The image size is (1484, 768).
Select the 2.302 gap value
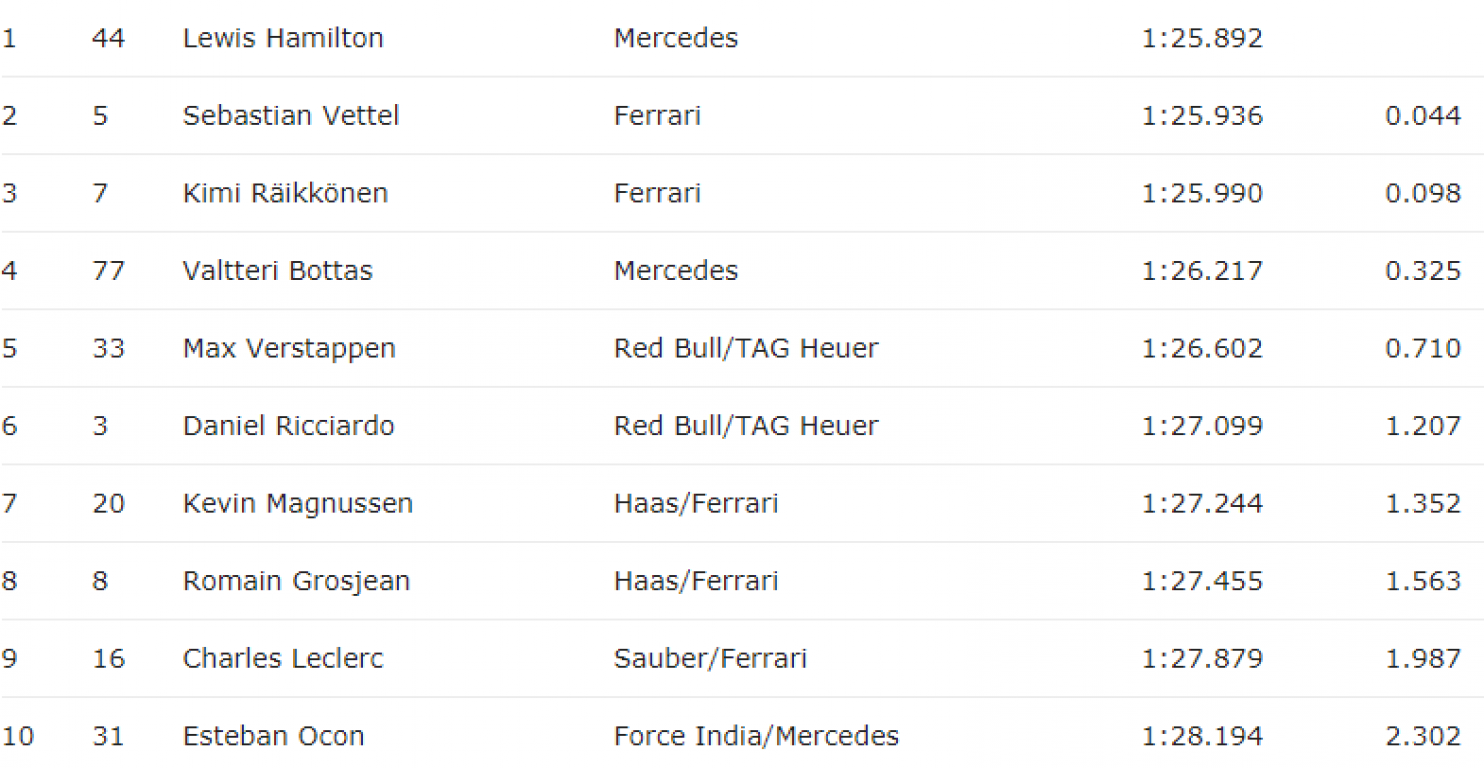click(x=1423, y=737)
